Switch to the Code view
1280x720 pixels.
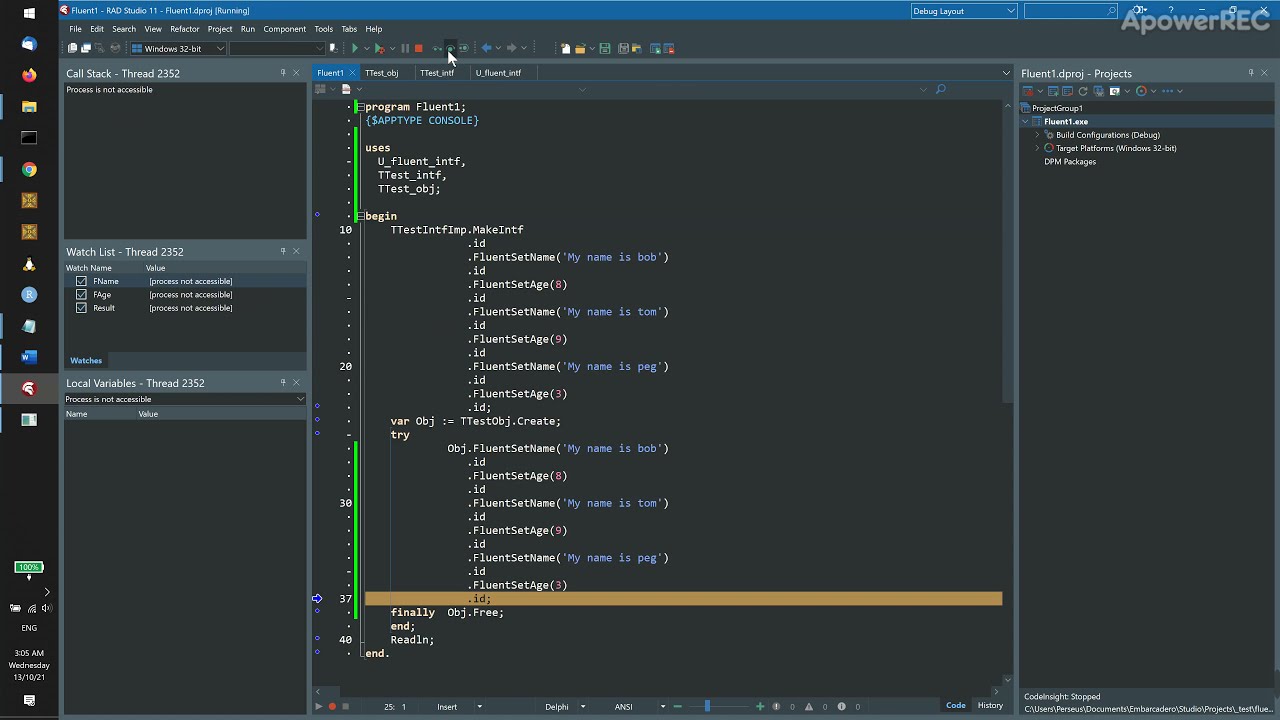click(956, 705)
